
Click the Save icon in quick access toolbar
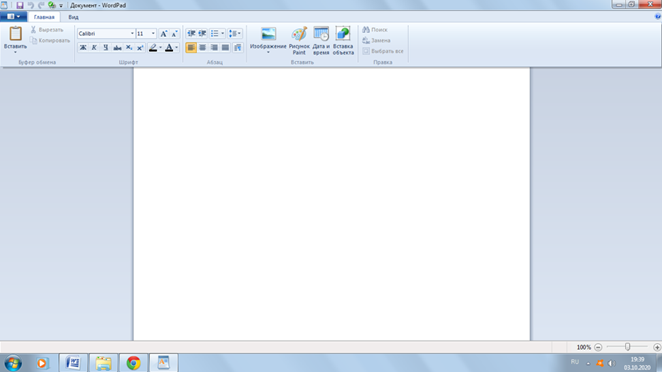(19, 5)
